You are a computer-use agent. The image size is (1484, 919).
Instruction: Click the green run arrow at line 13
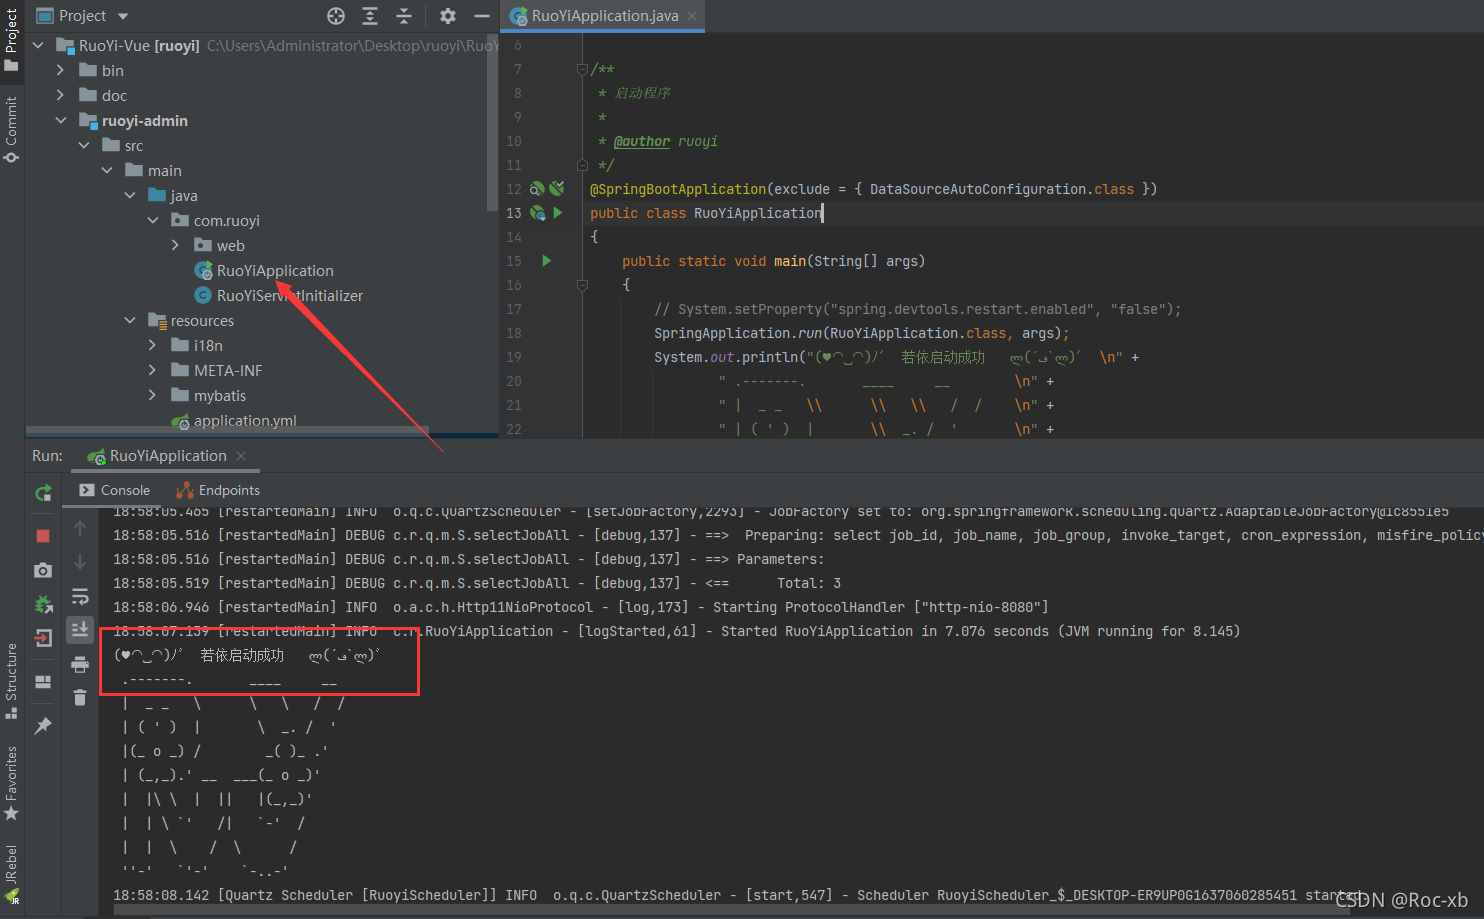click(x=557, y=213)
